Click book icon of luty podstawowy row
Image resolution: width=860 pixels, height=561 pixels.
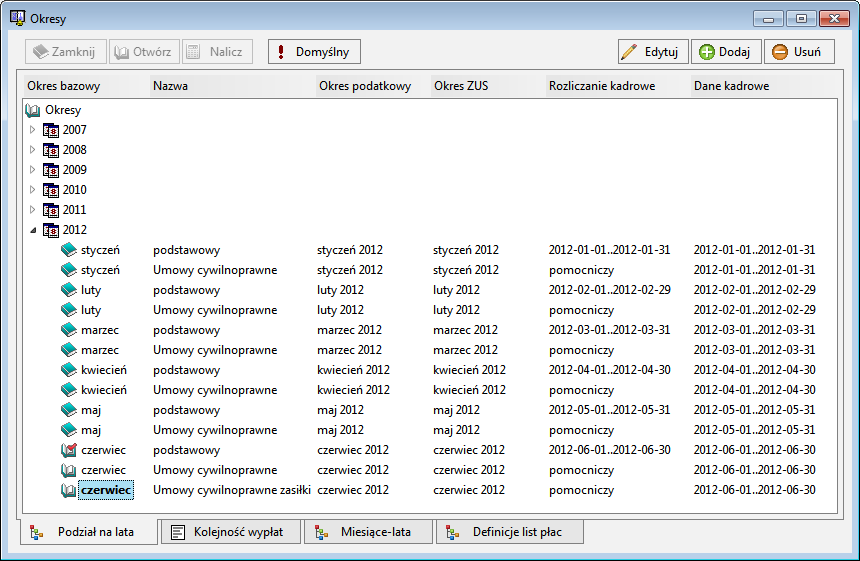[69, 290]
